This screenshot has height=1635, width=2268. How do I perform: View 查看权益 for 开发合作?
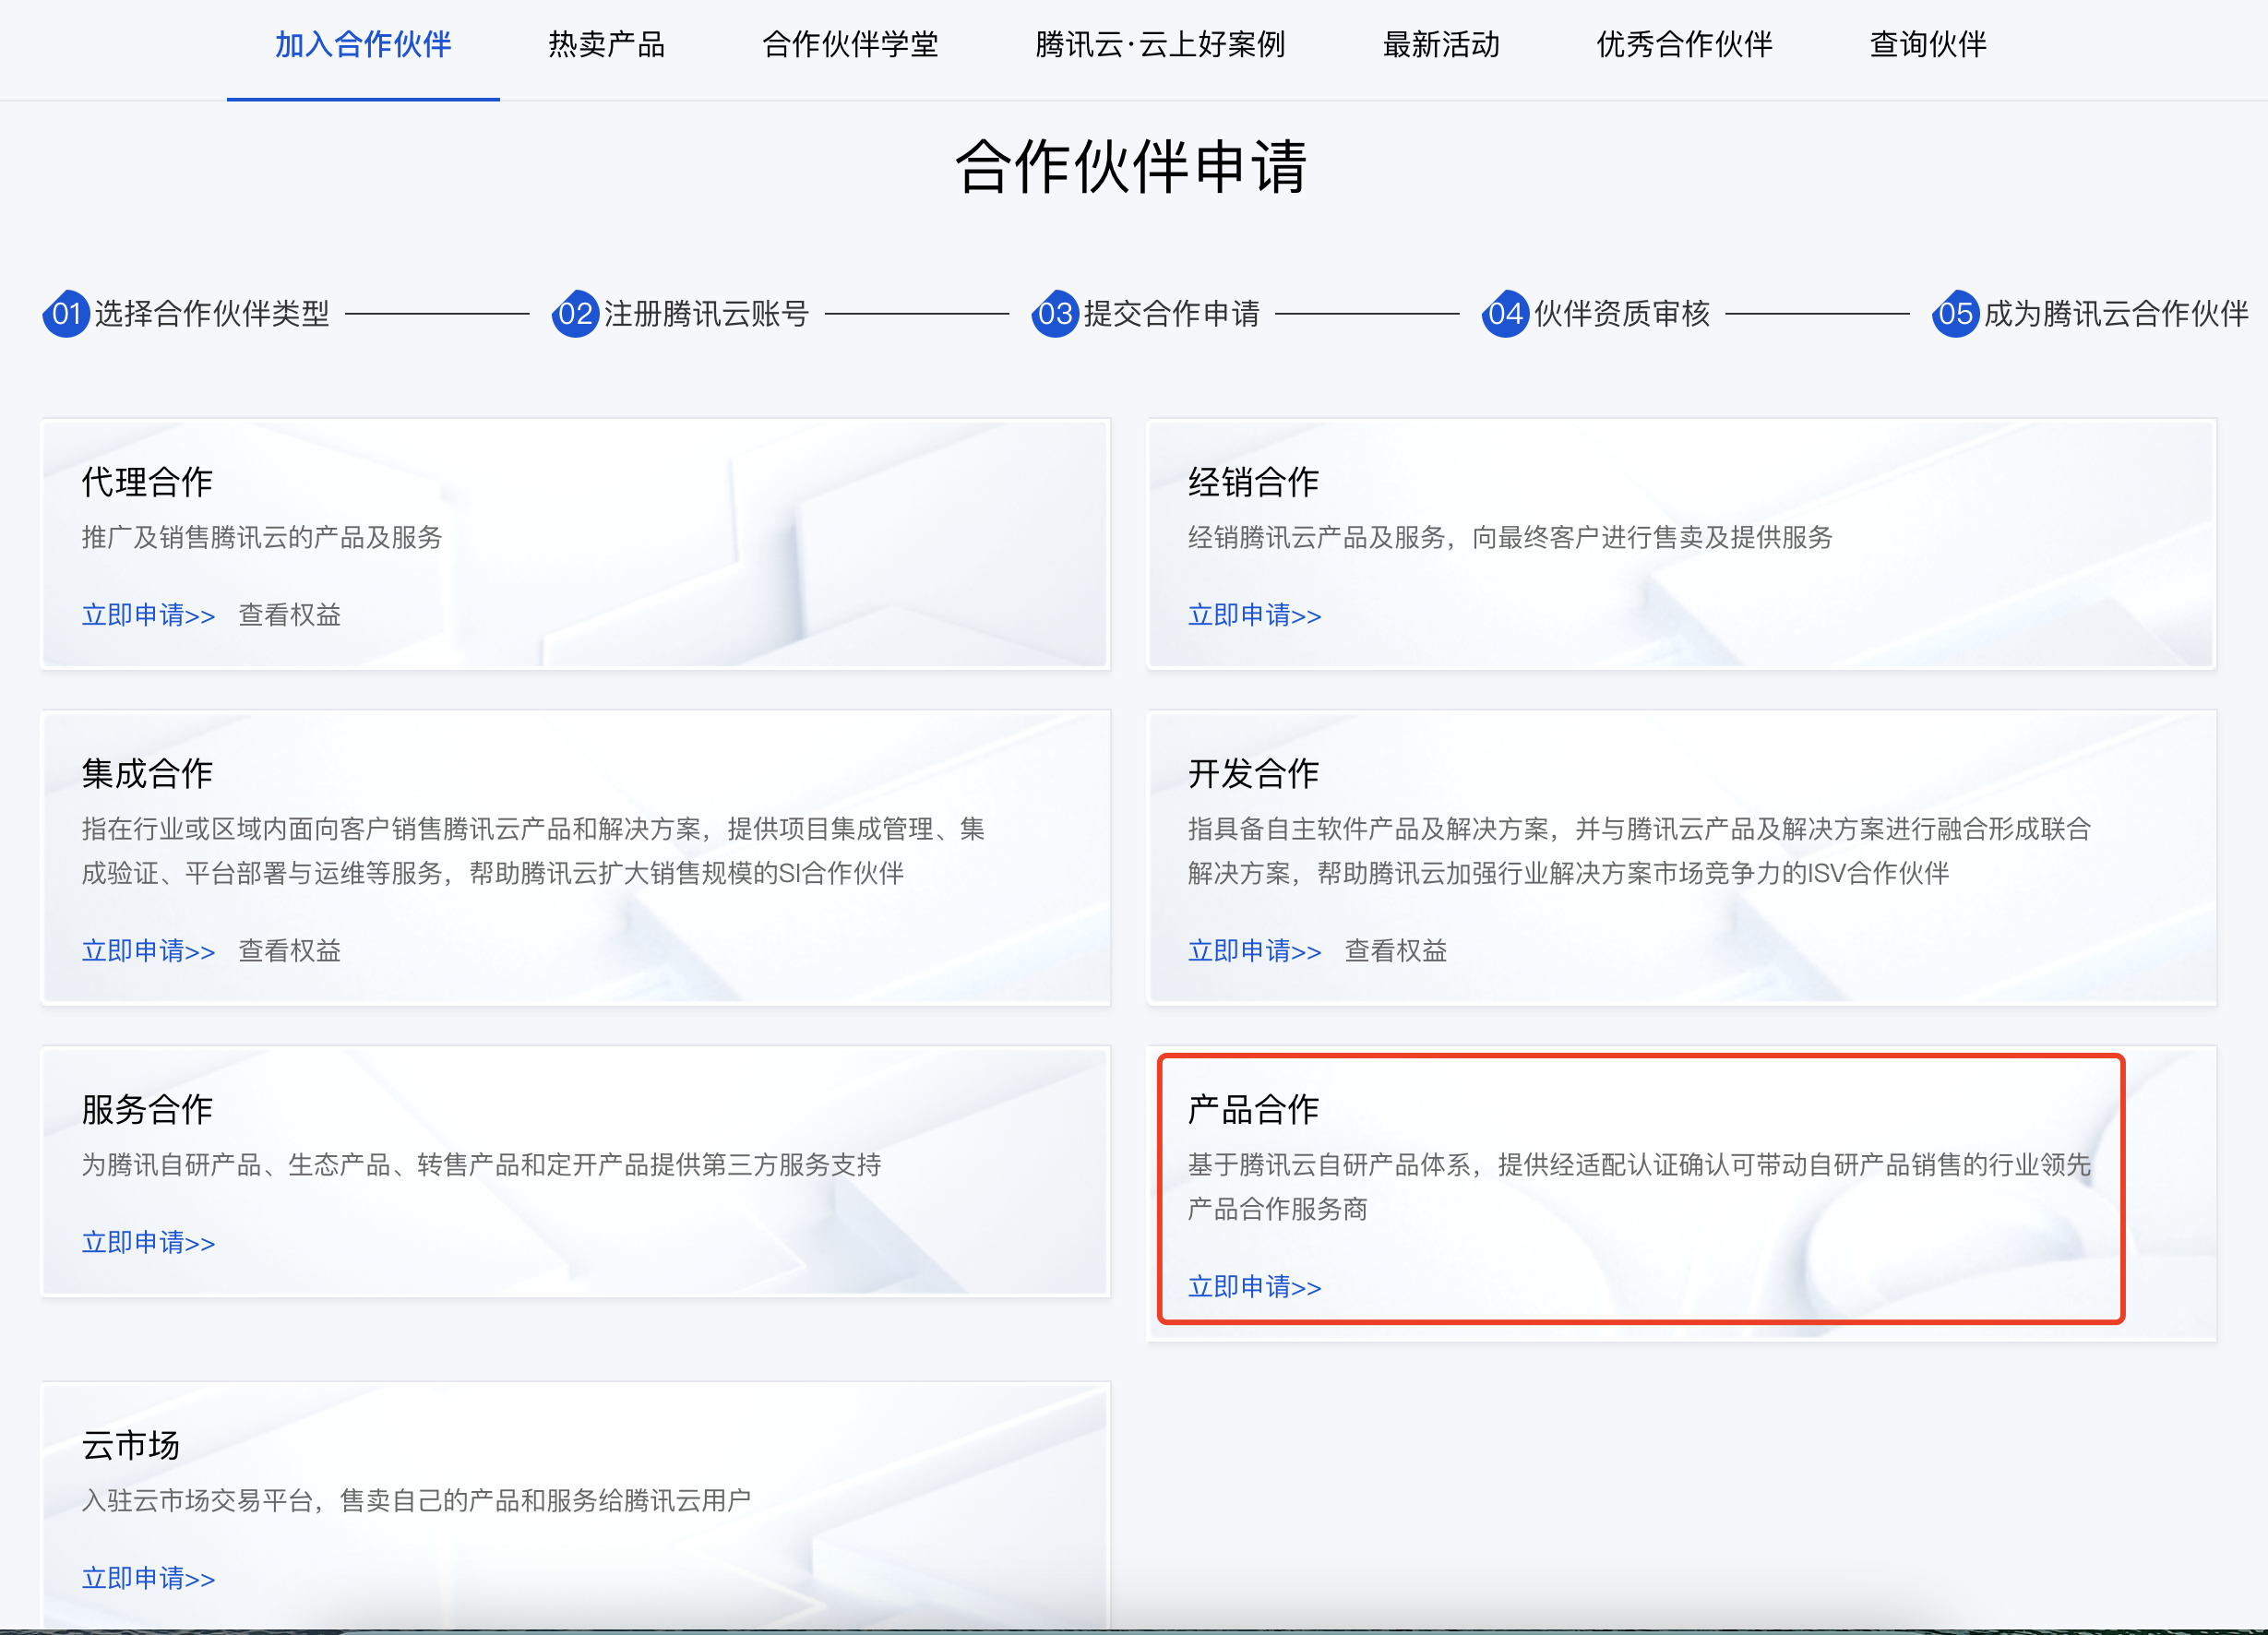click(1395, 951)
